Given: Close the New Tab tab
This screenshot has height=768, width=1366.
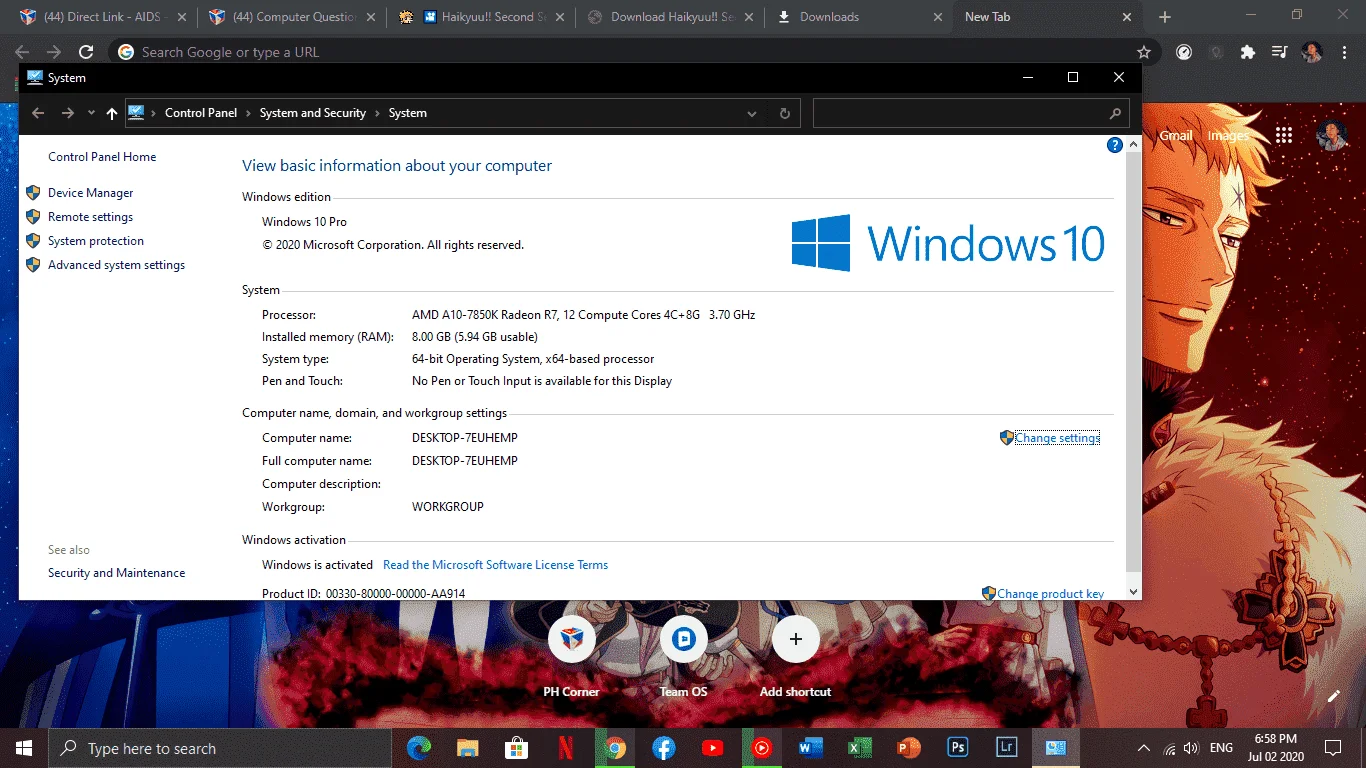Looking at the screenshot, I should 1127,17.
